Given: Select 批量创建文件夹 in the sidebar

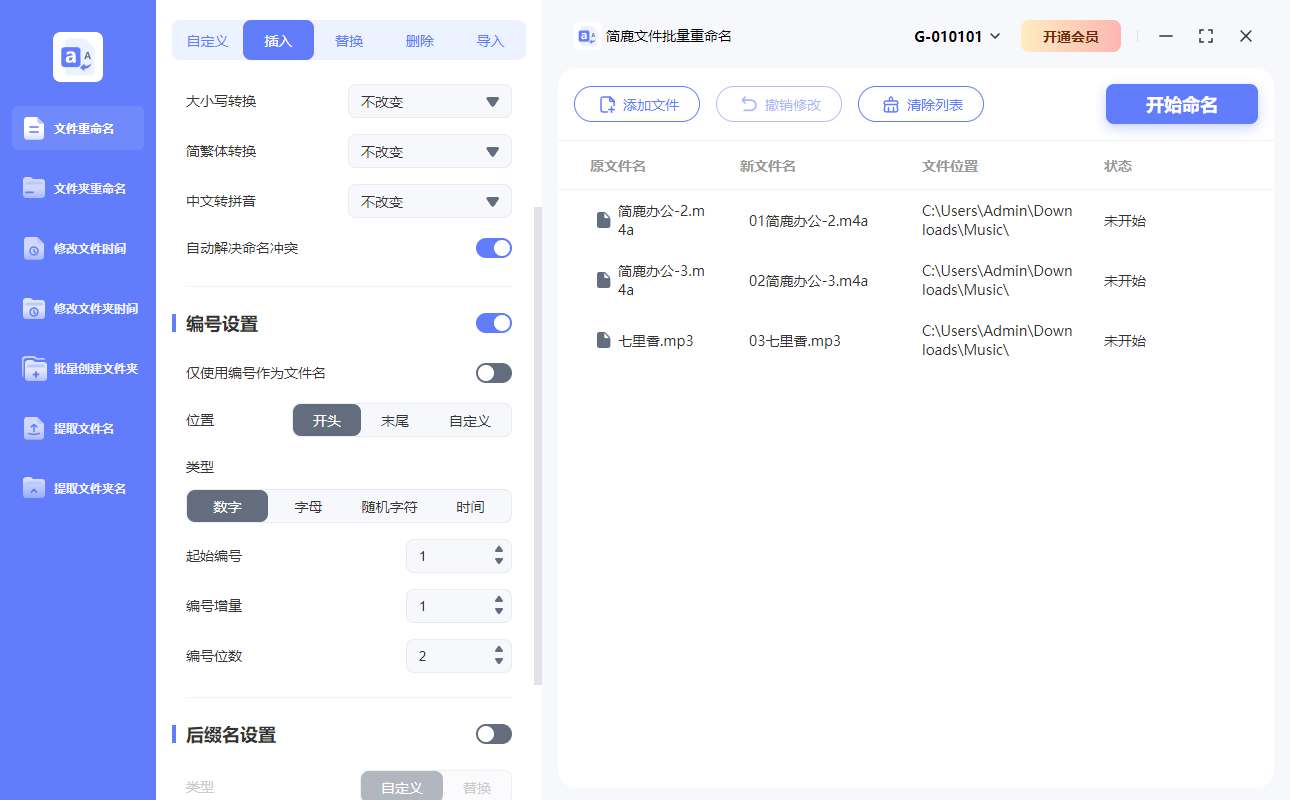Looking at the screenshot, I should tap(77, 368).
